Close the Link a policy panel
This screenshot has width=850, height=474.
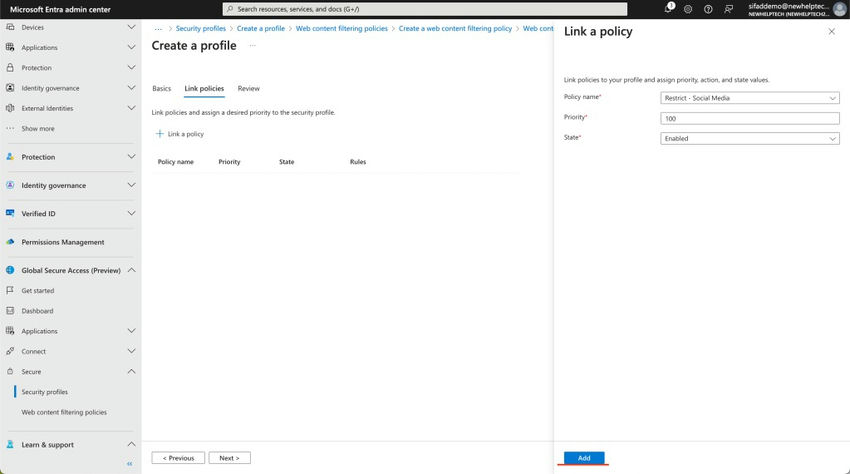coord(832,31)
